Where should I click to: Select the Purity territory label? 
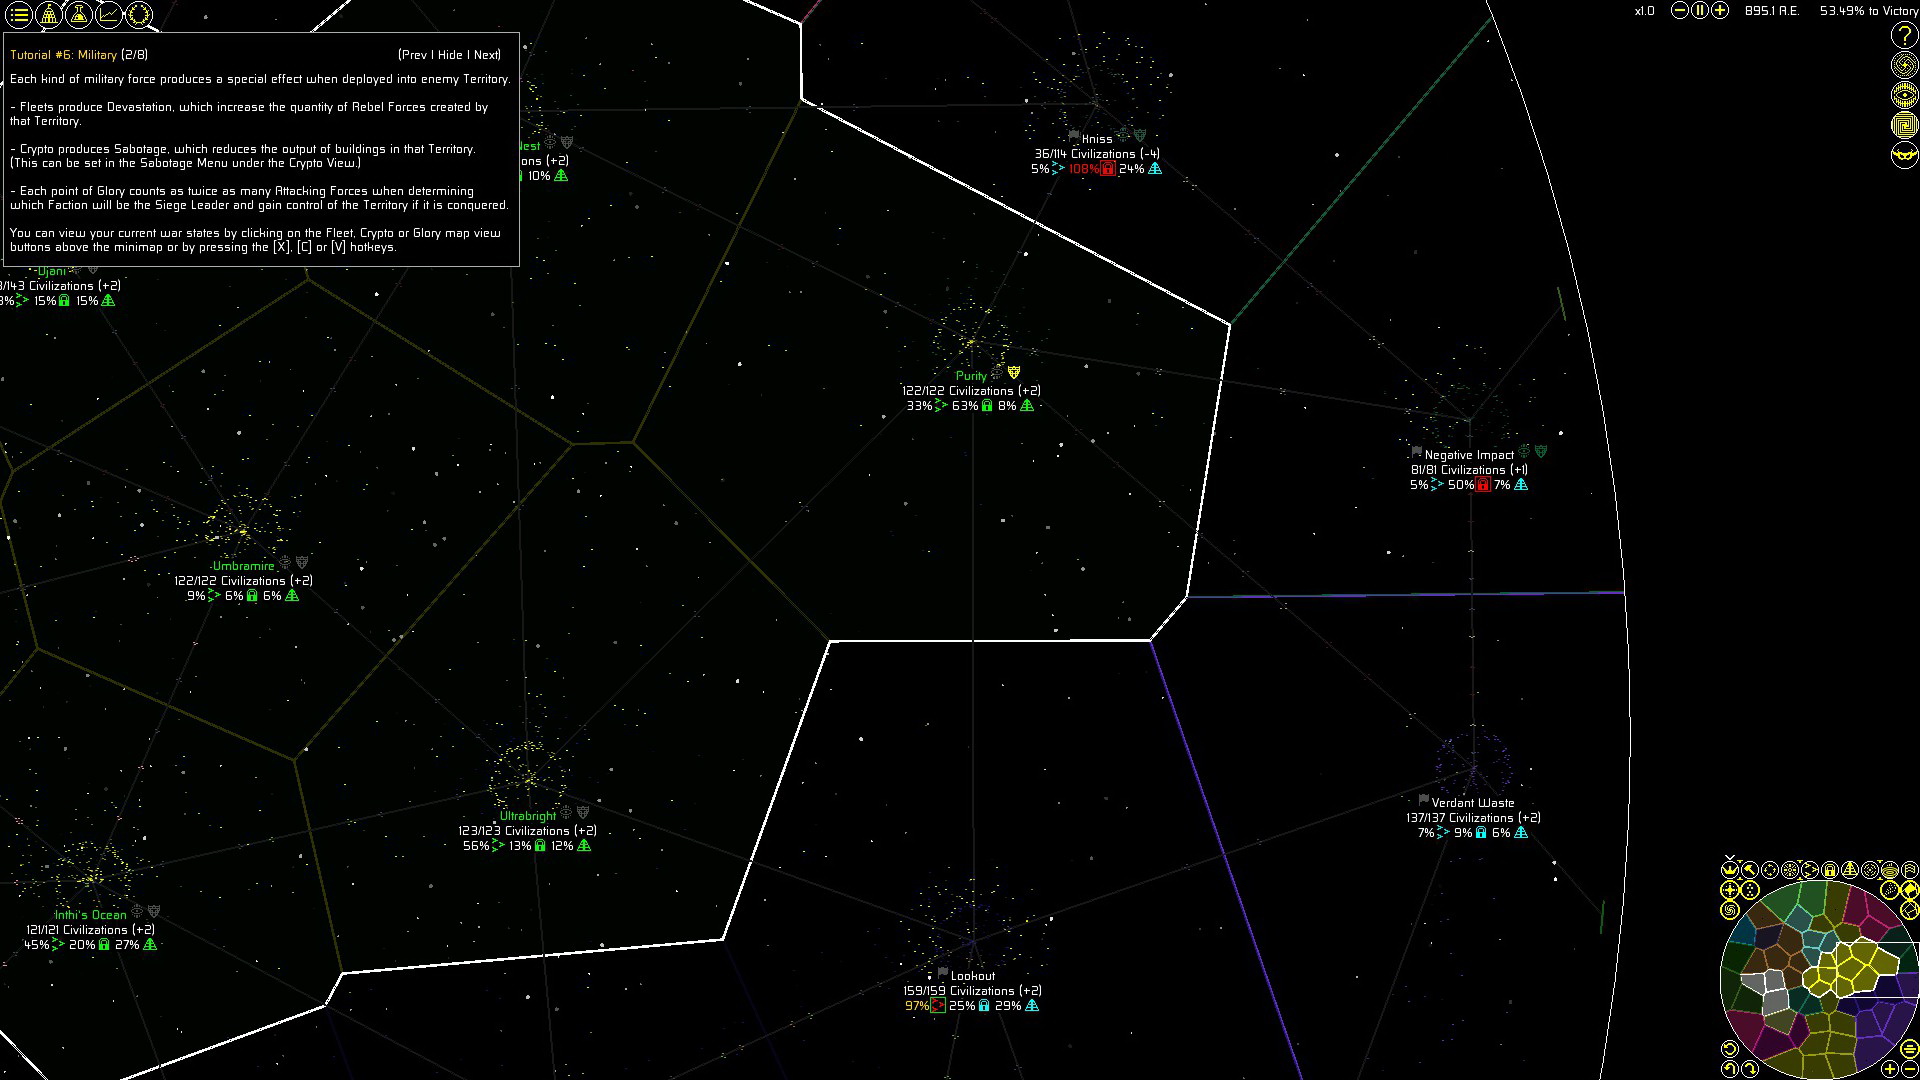[x=970, y=376]
